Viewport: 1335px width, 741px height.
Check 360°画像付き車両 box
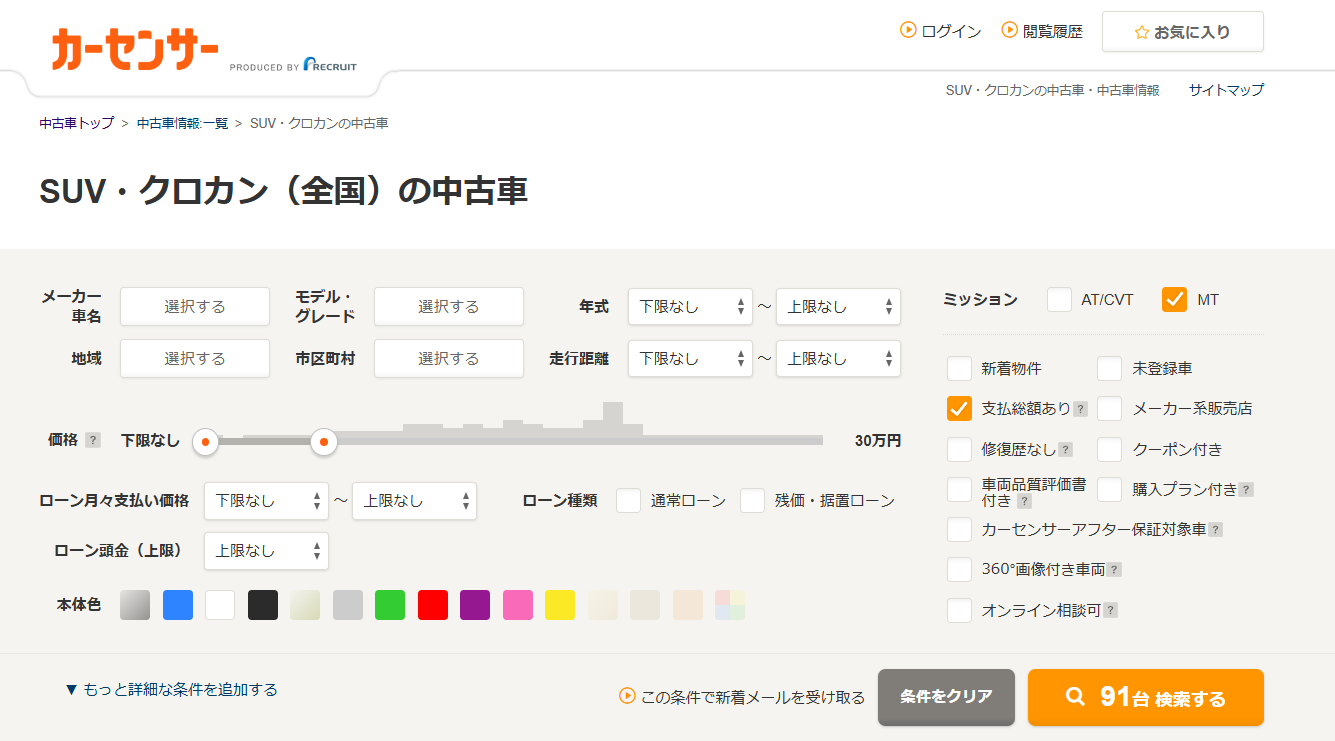(959, 569)
